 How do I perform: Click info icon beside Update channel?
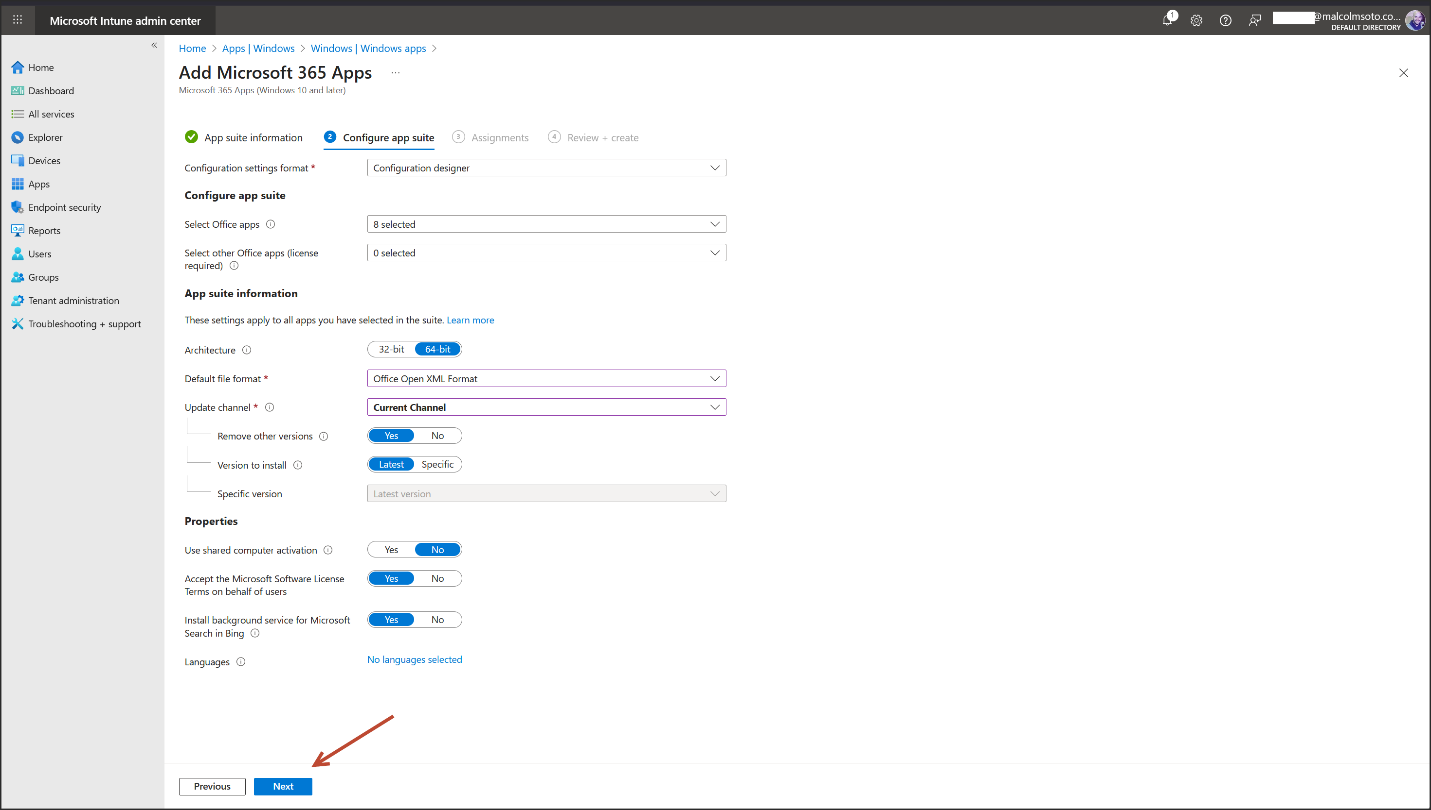coord(270,408)
